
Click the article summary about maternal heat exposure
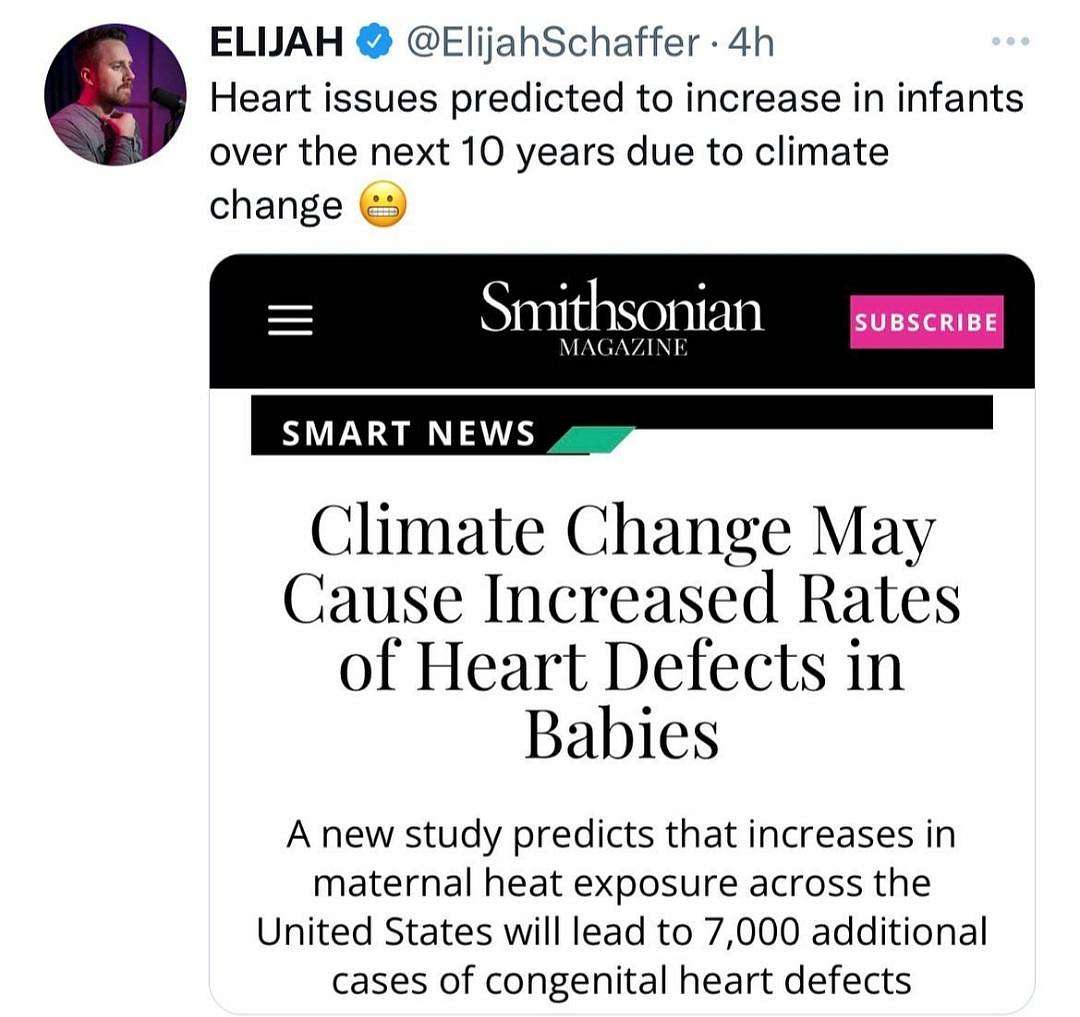click(622, 907)
